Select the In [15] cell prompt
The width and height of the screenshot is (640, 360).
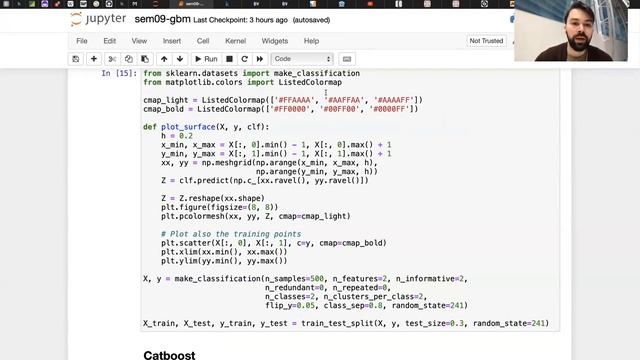[x=119, y=73]
